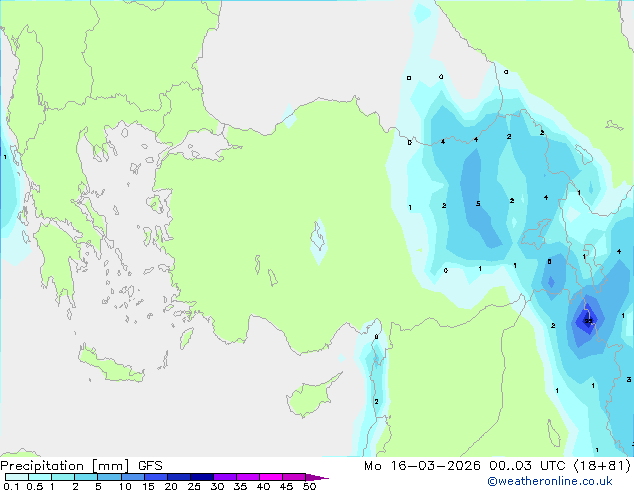Click the 15–20 mm legend color box
The image size is (634, 490).
click(x=156, y=477)
